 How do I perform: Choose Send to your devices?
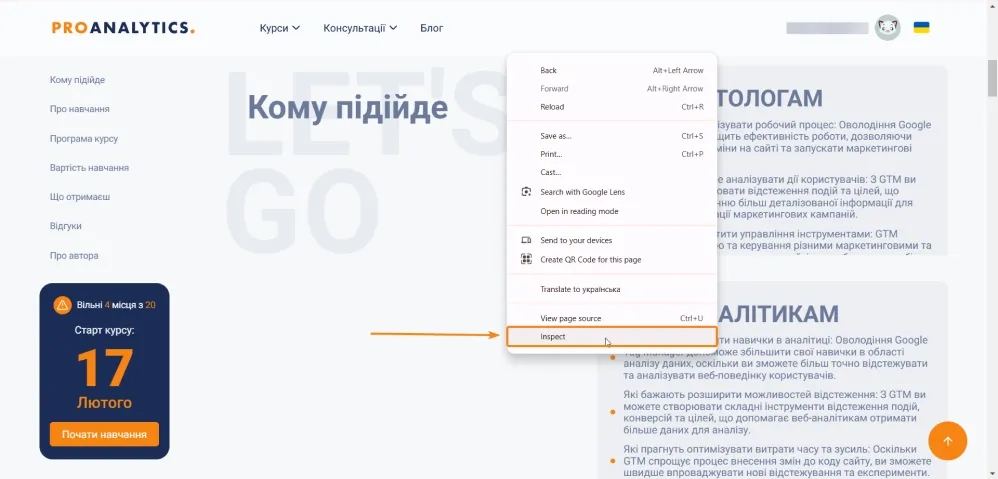pyautogui.click(x=612, y=240)
